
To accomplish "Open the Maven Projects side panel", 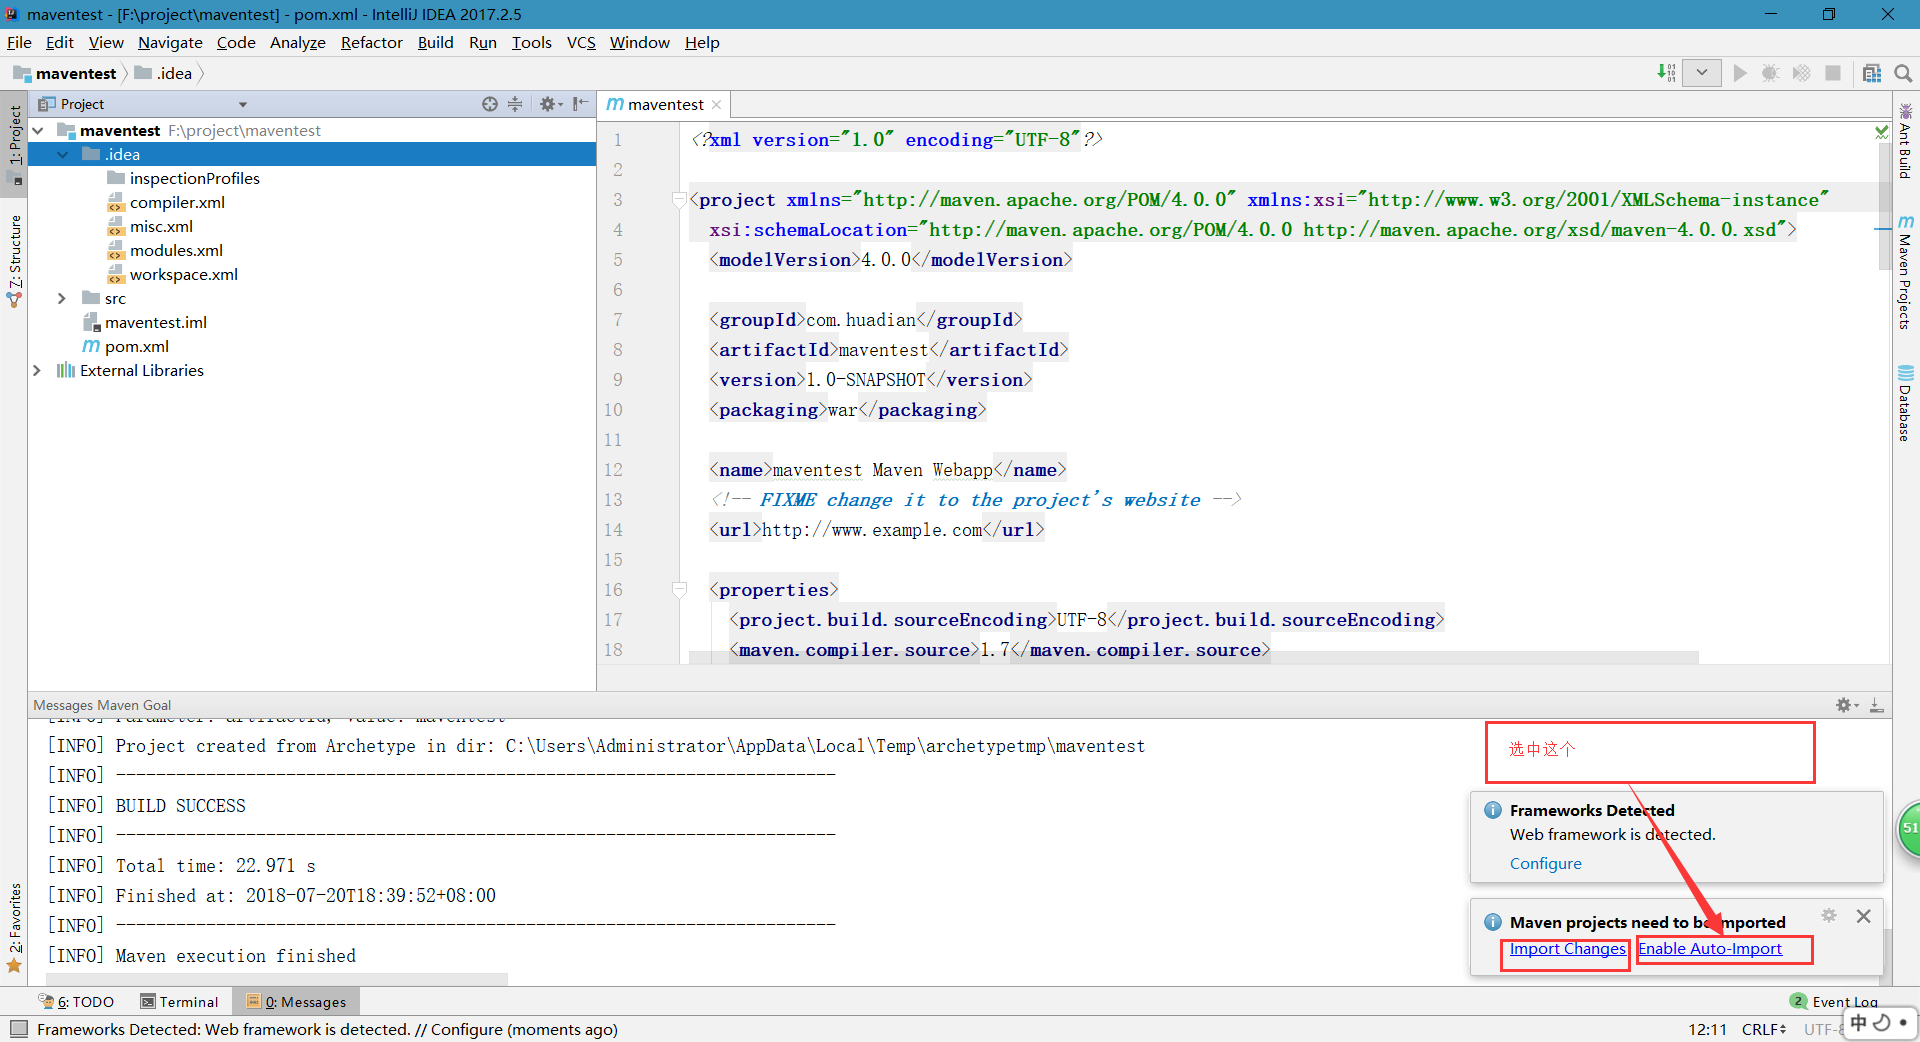I will point(1906,272).
